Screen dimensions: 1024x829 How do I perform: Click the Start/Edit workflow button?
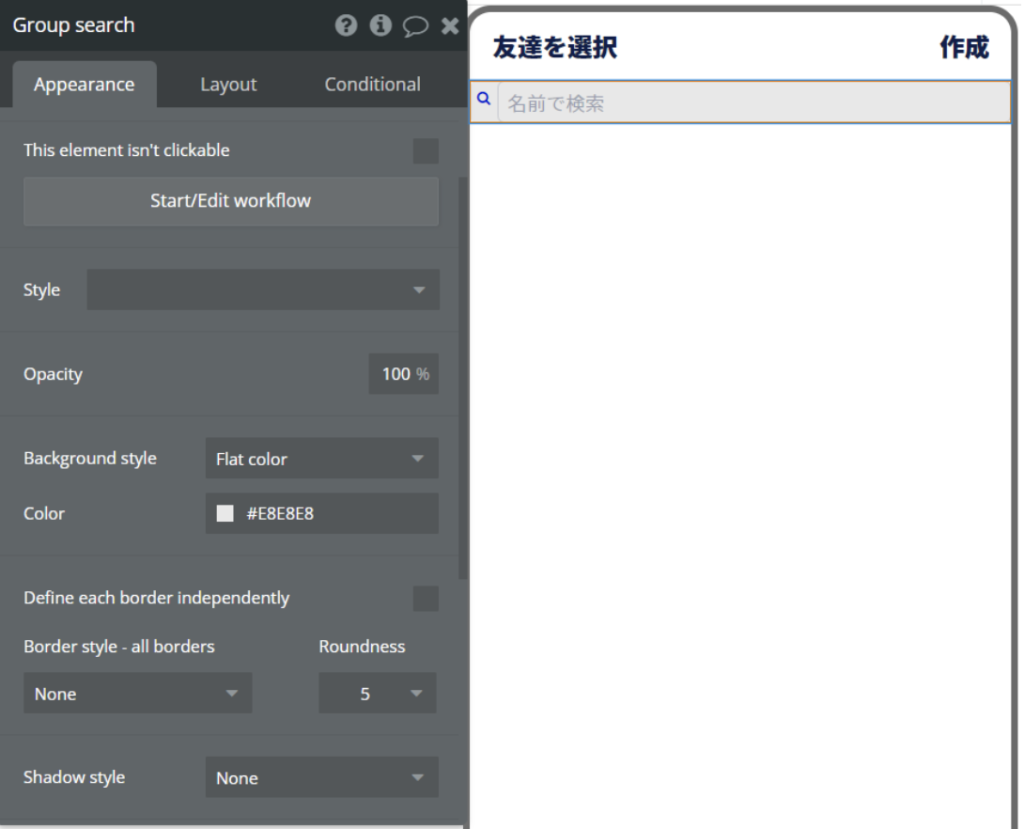pyautogui.click(x=231, y=201)
